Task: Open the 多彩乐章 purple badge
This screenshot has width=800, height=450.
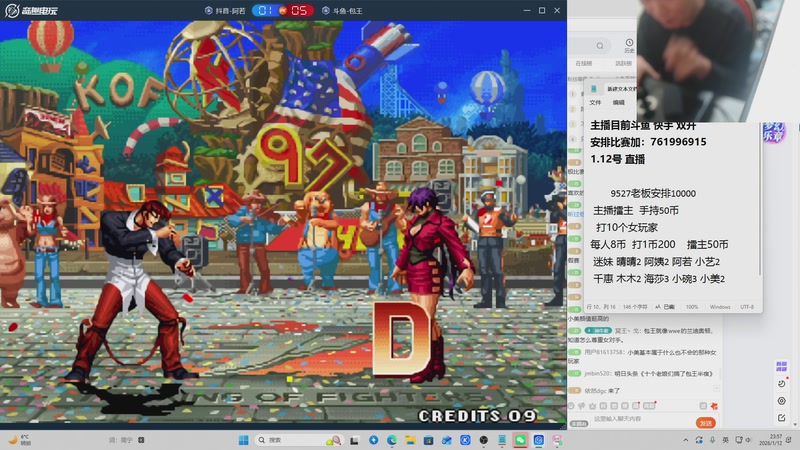Action: tap(773, 133)
